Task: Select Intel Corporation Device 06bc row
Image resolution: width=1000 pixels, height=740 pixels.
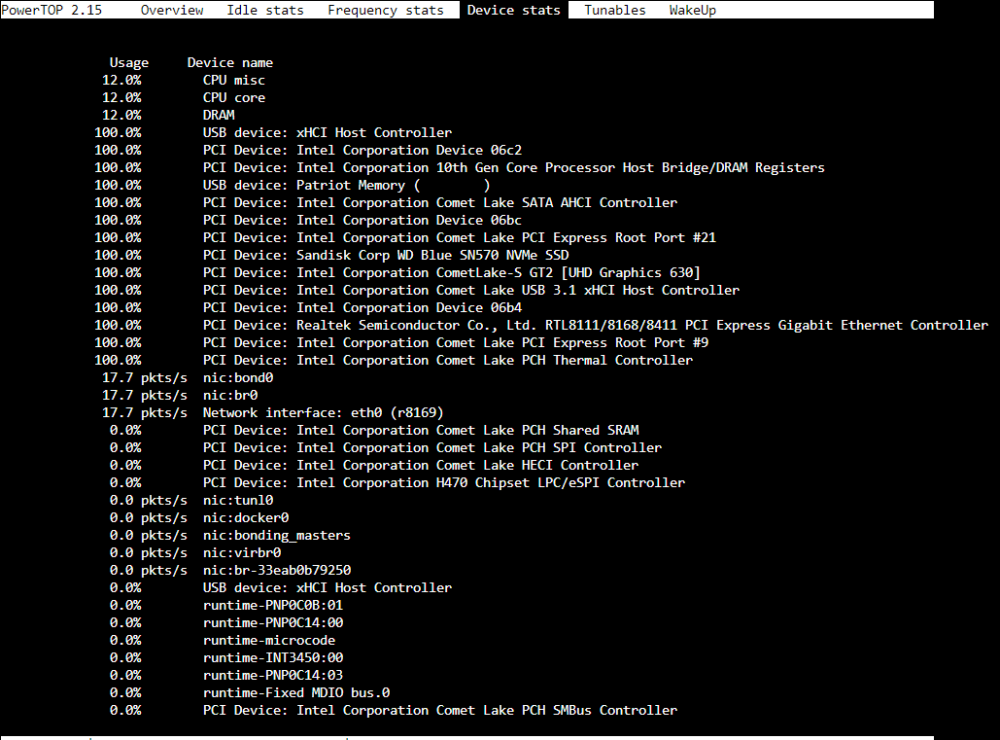Action: tap(308, 220)
